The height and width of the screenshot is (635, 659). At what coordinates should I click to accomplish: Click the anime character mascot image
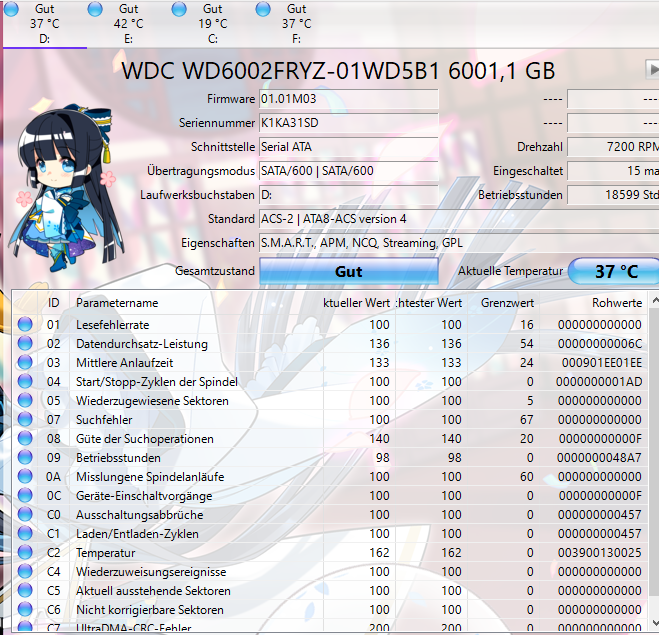coord(67,187)
